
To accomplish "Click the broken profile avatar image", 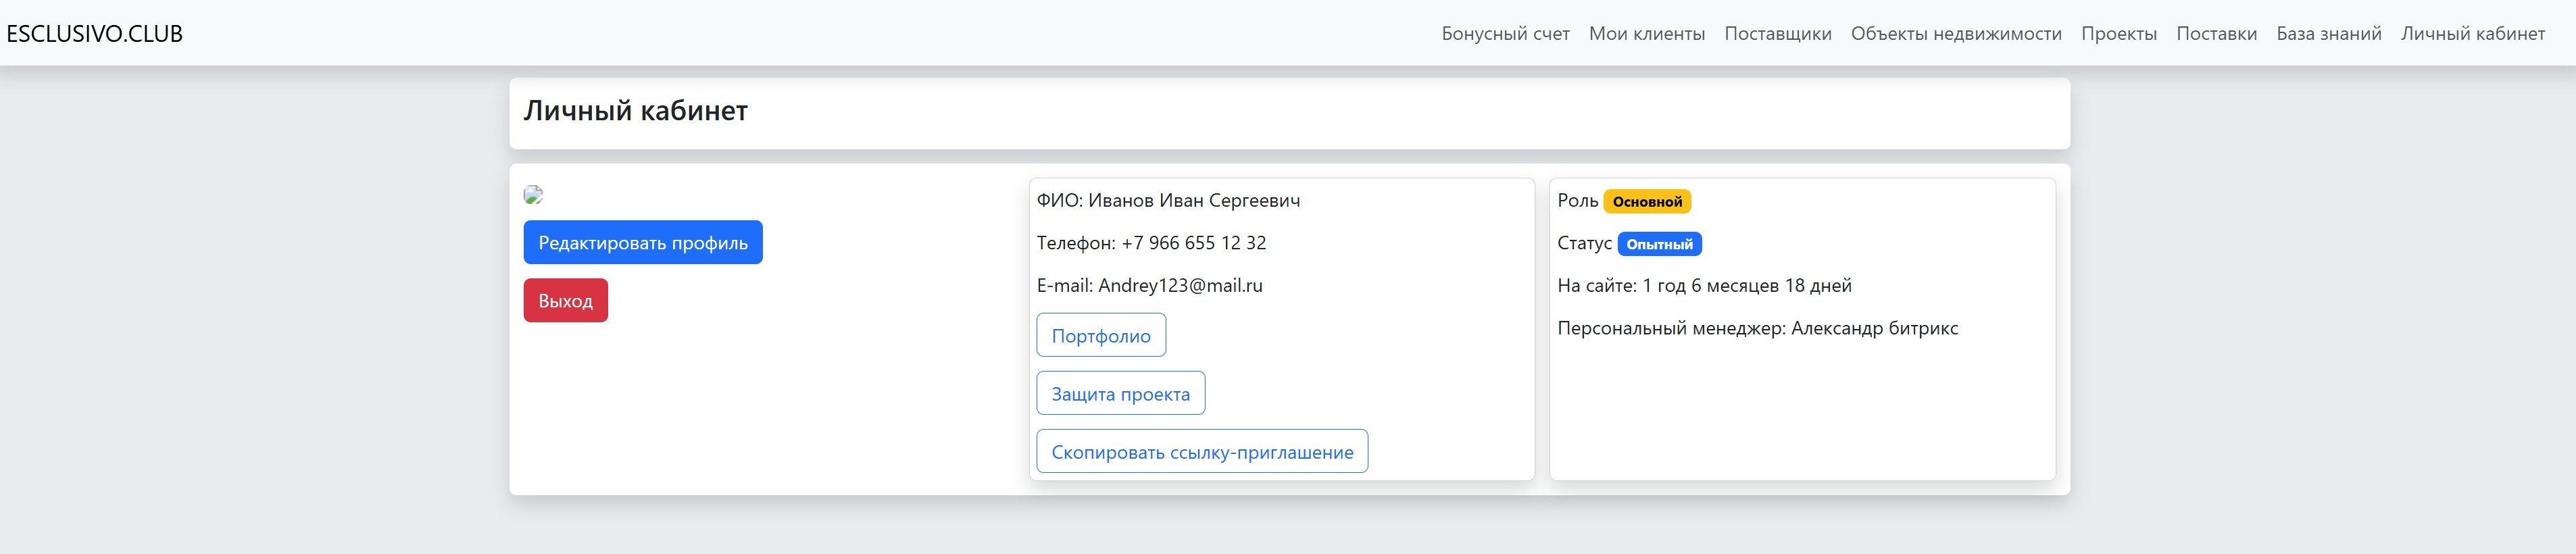I will [x=533, y=195].
